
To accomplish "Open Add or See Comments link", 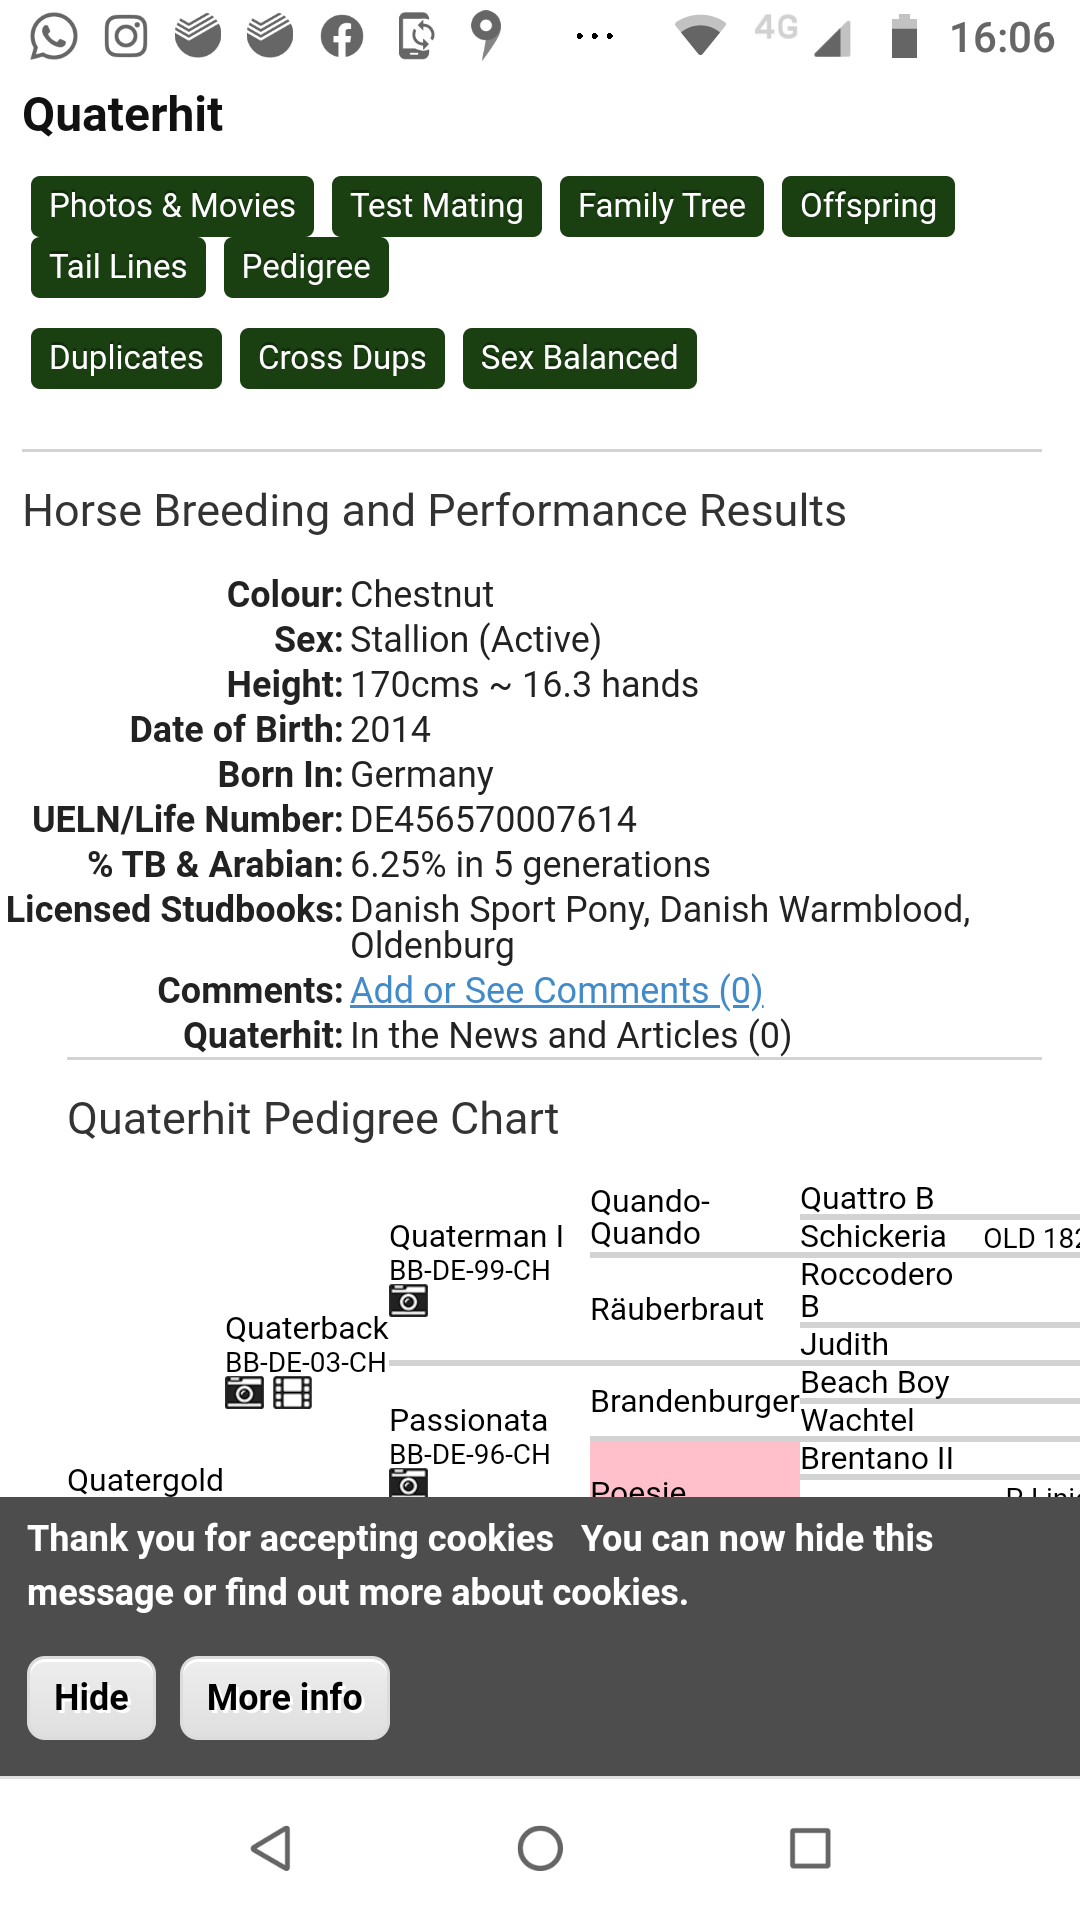I will coord(557,990).
